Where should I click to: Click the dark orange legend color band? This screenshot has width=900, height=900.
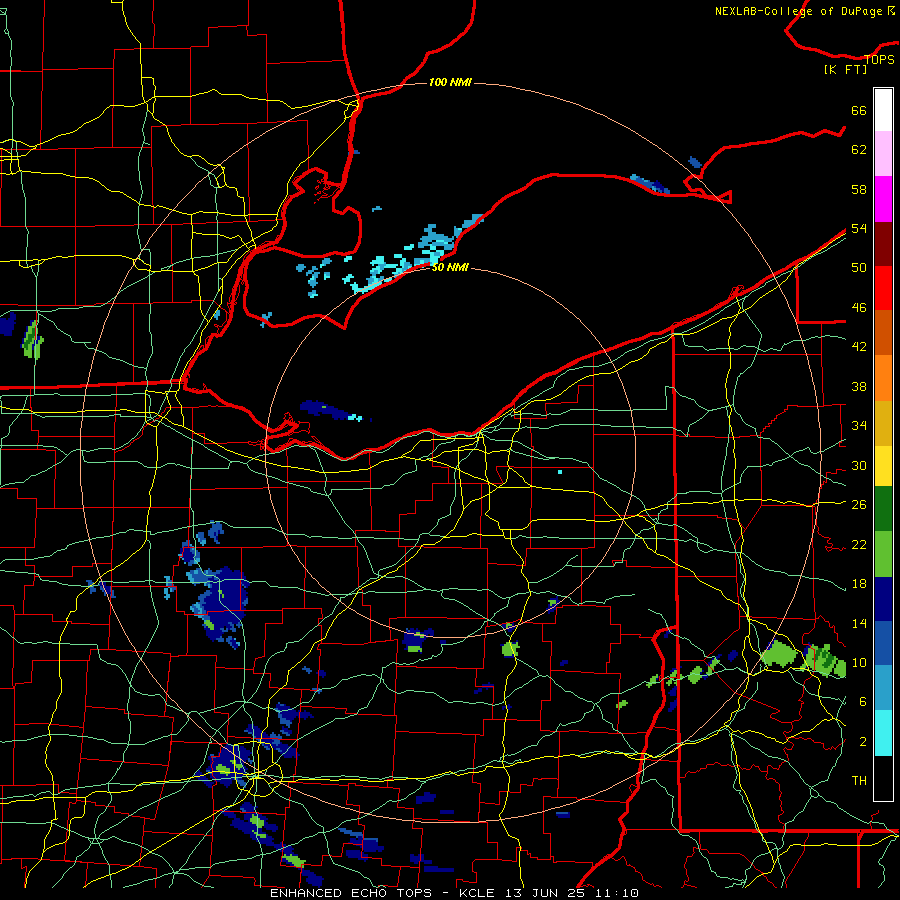click(883, 332)
